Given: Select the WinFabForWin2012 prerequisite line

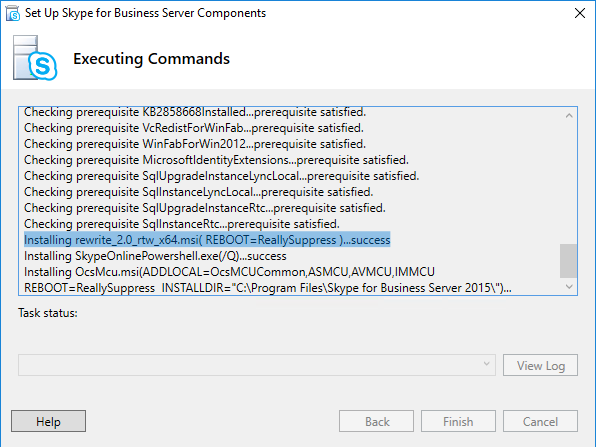Looking at the screenshot, I should tap(195, 144).
